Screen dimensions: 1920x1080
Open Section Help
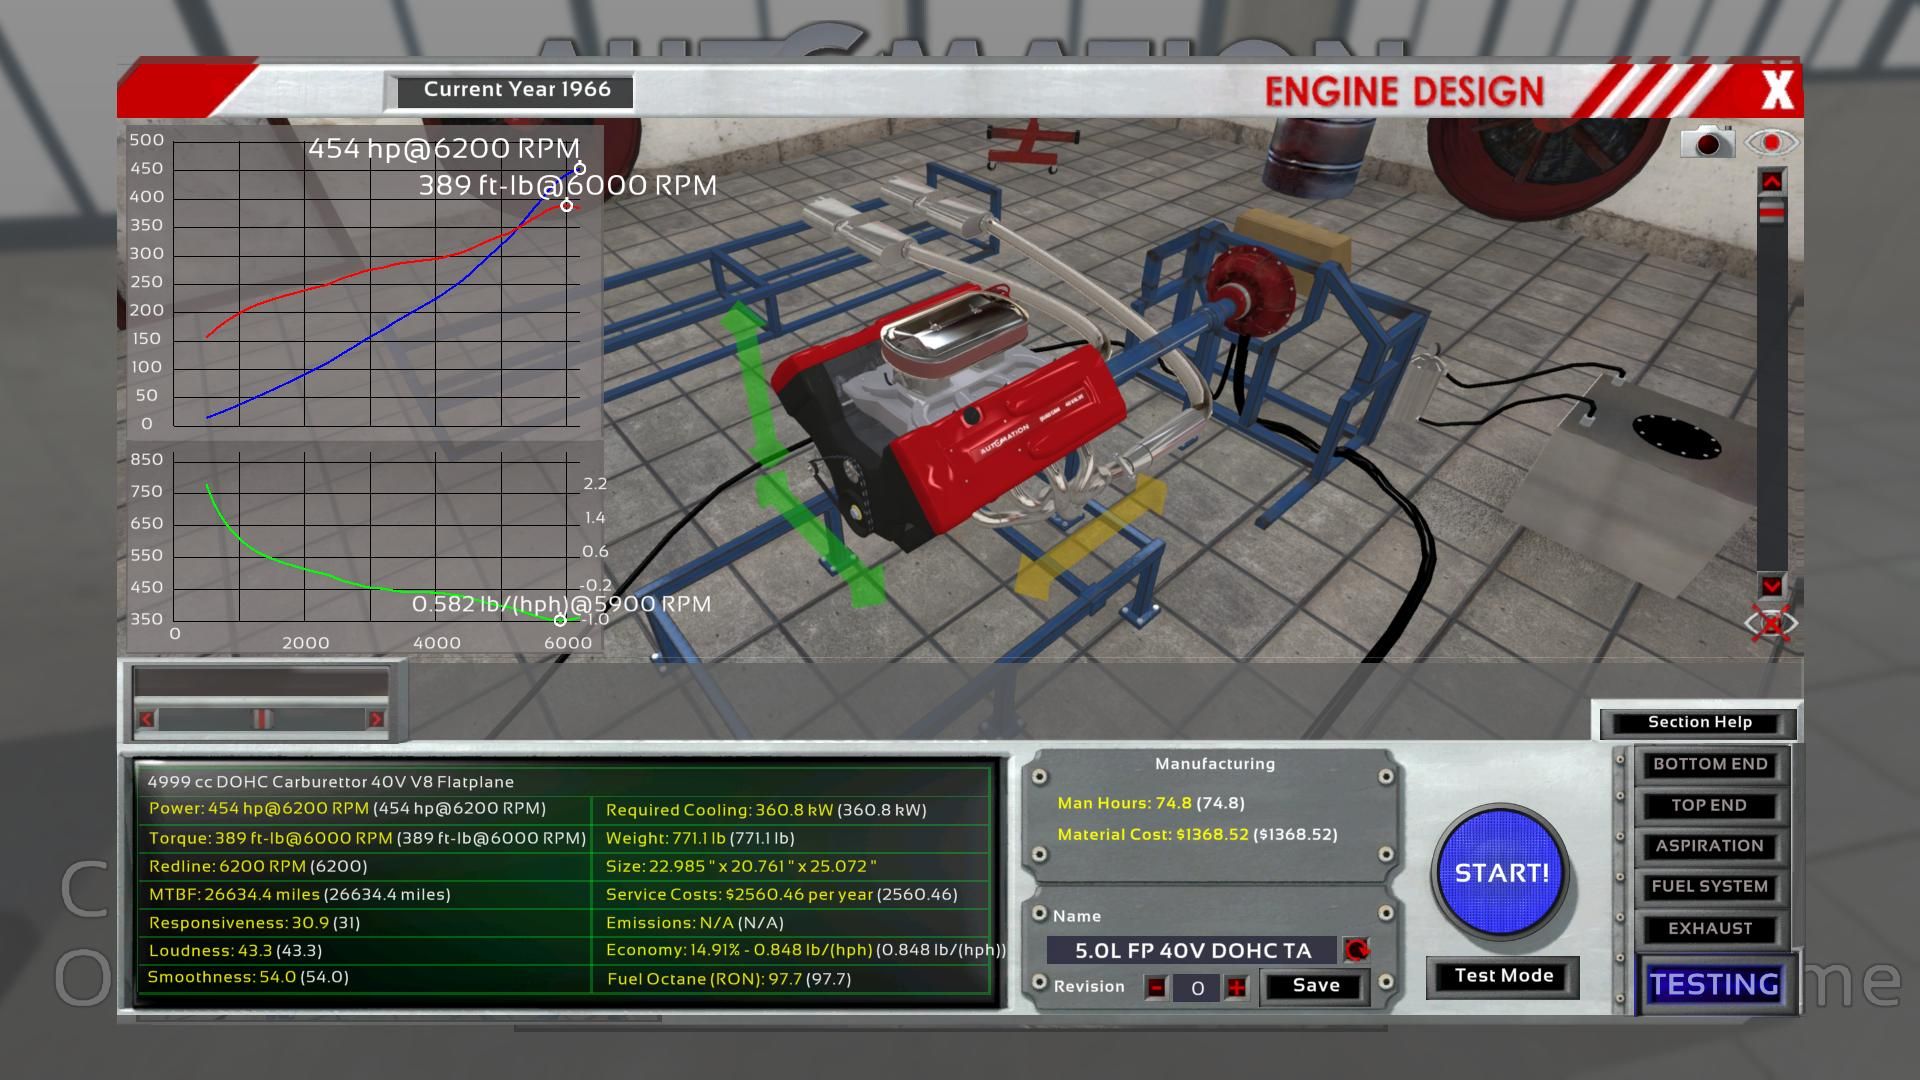1699,722
